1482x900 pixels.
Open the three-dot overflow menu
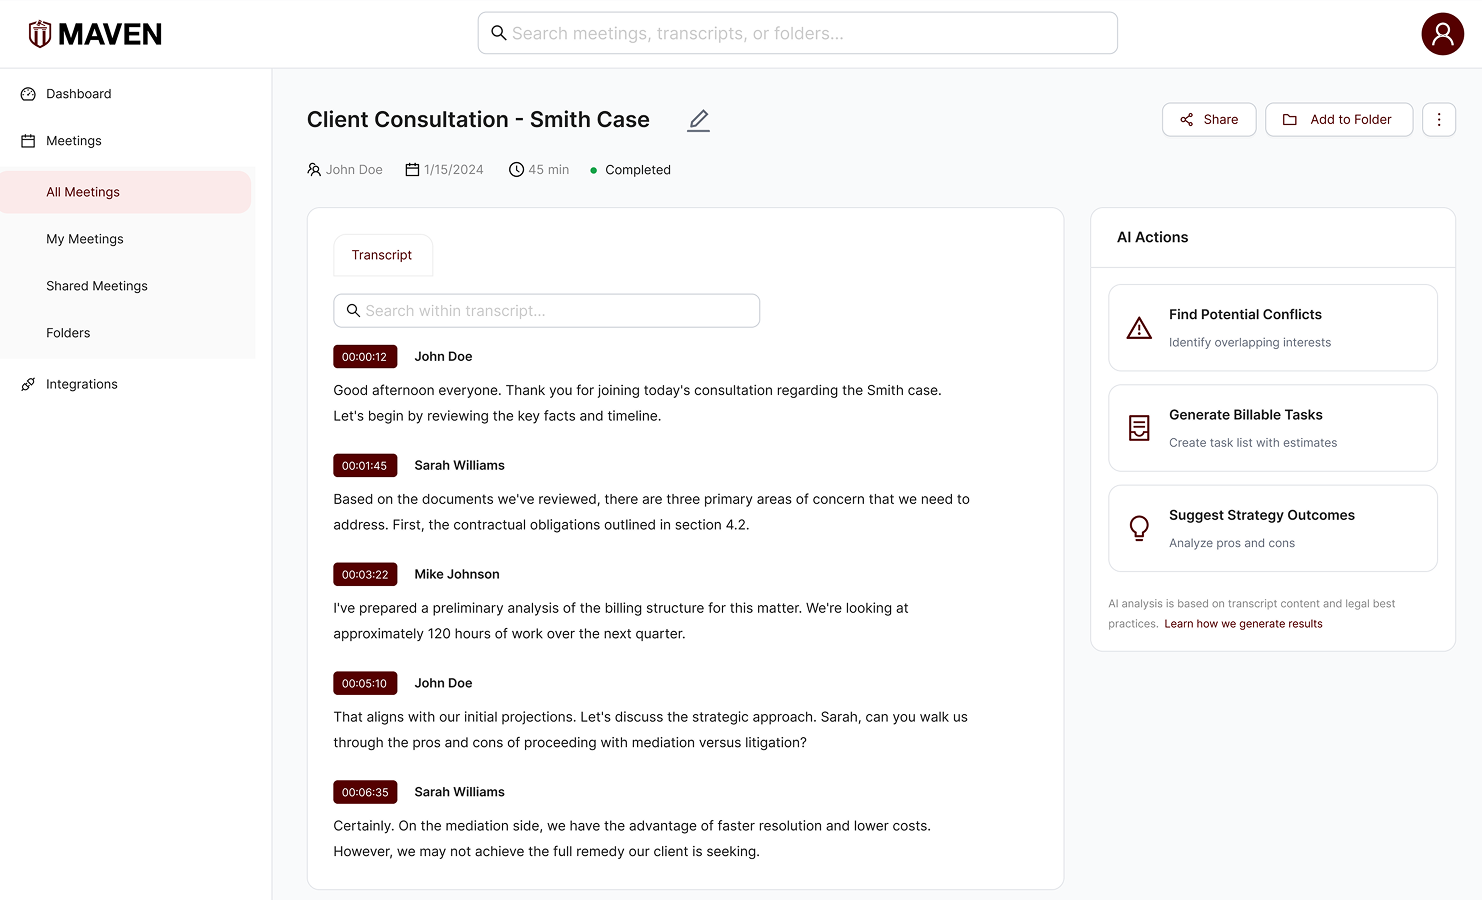1439,119
